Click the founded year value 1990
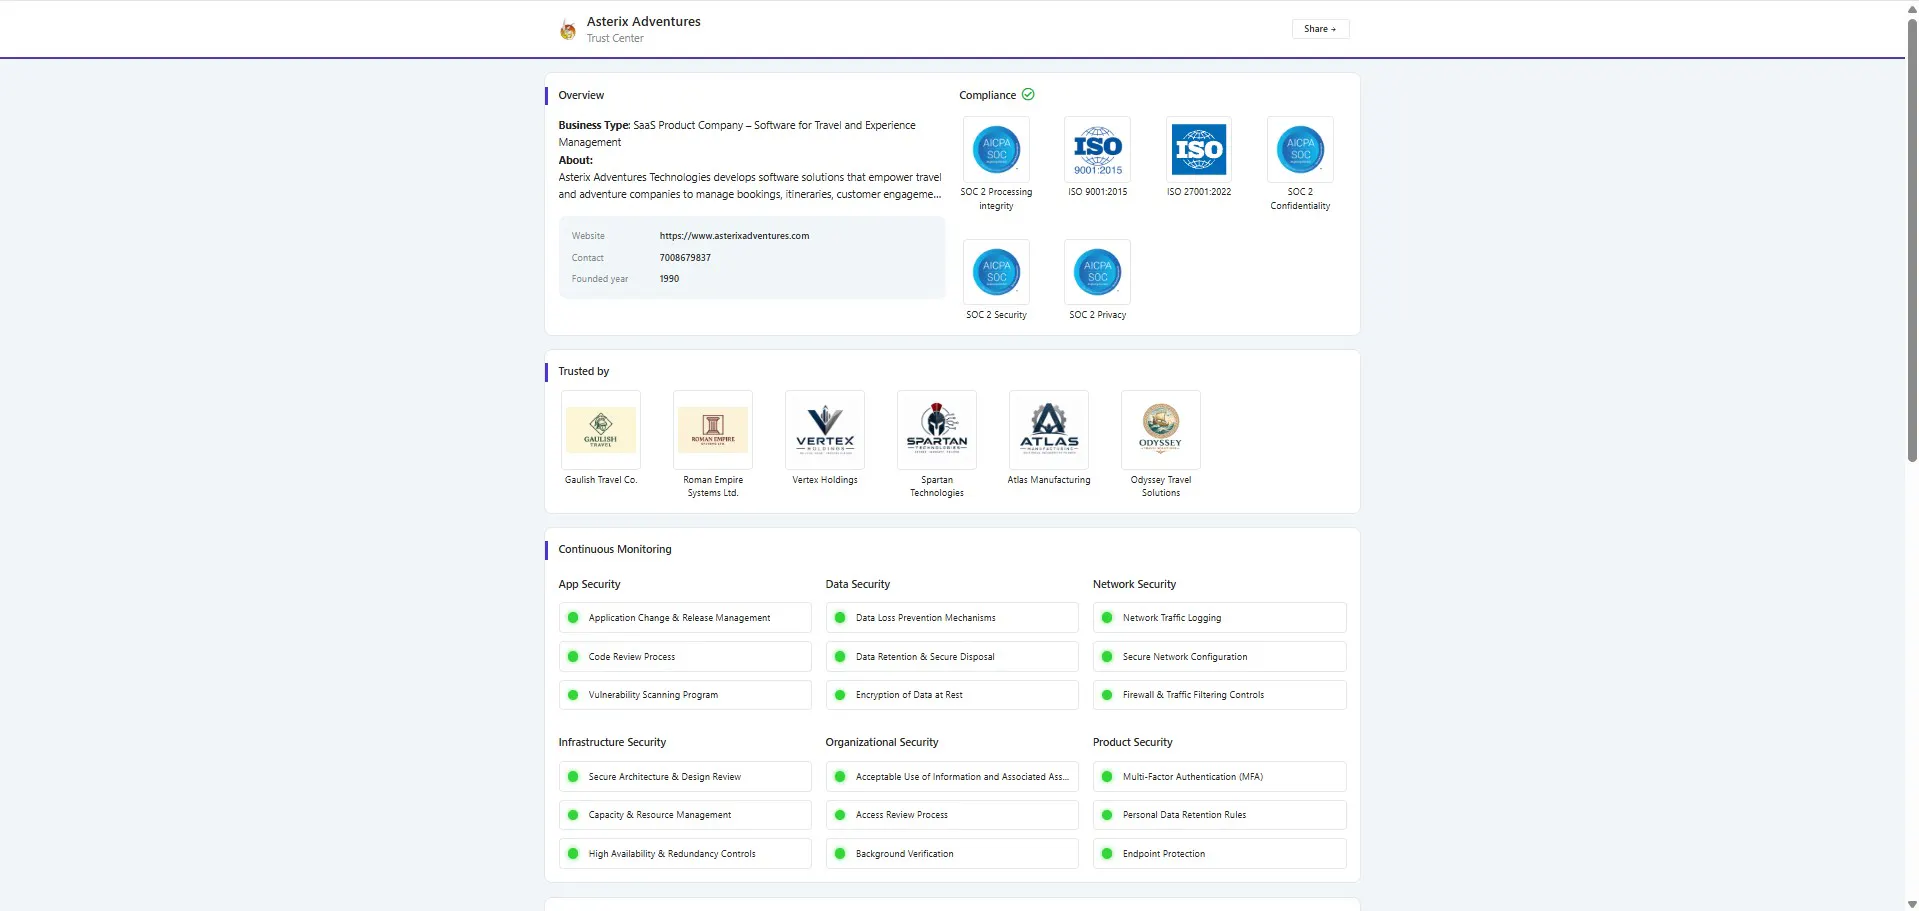Screen dimensions: 1919x911 pyautogui.click(x=669, y=279)
